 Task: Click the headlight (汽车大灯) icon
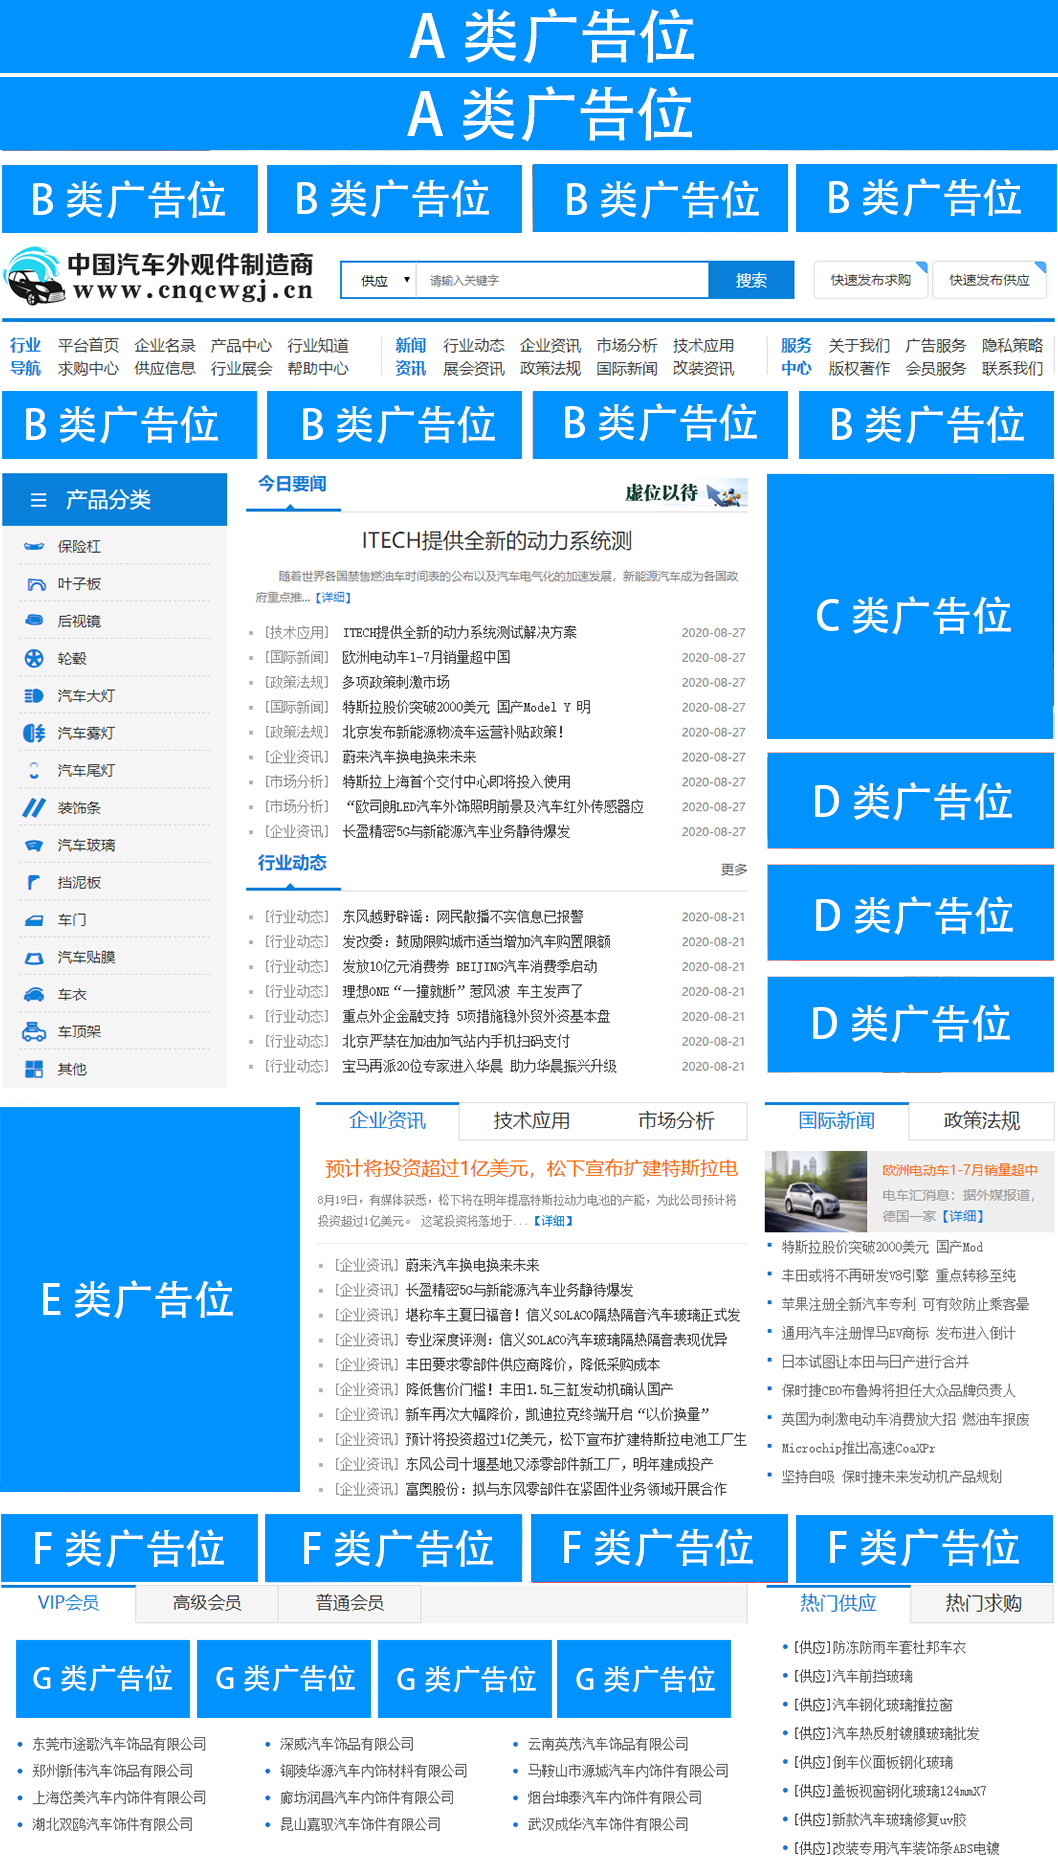[34, 696]
